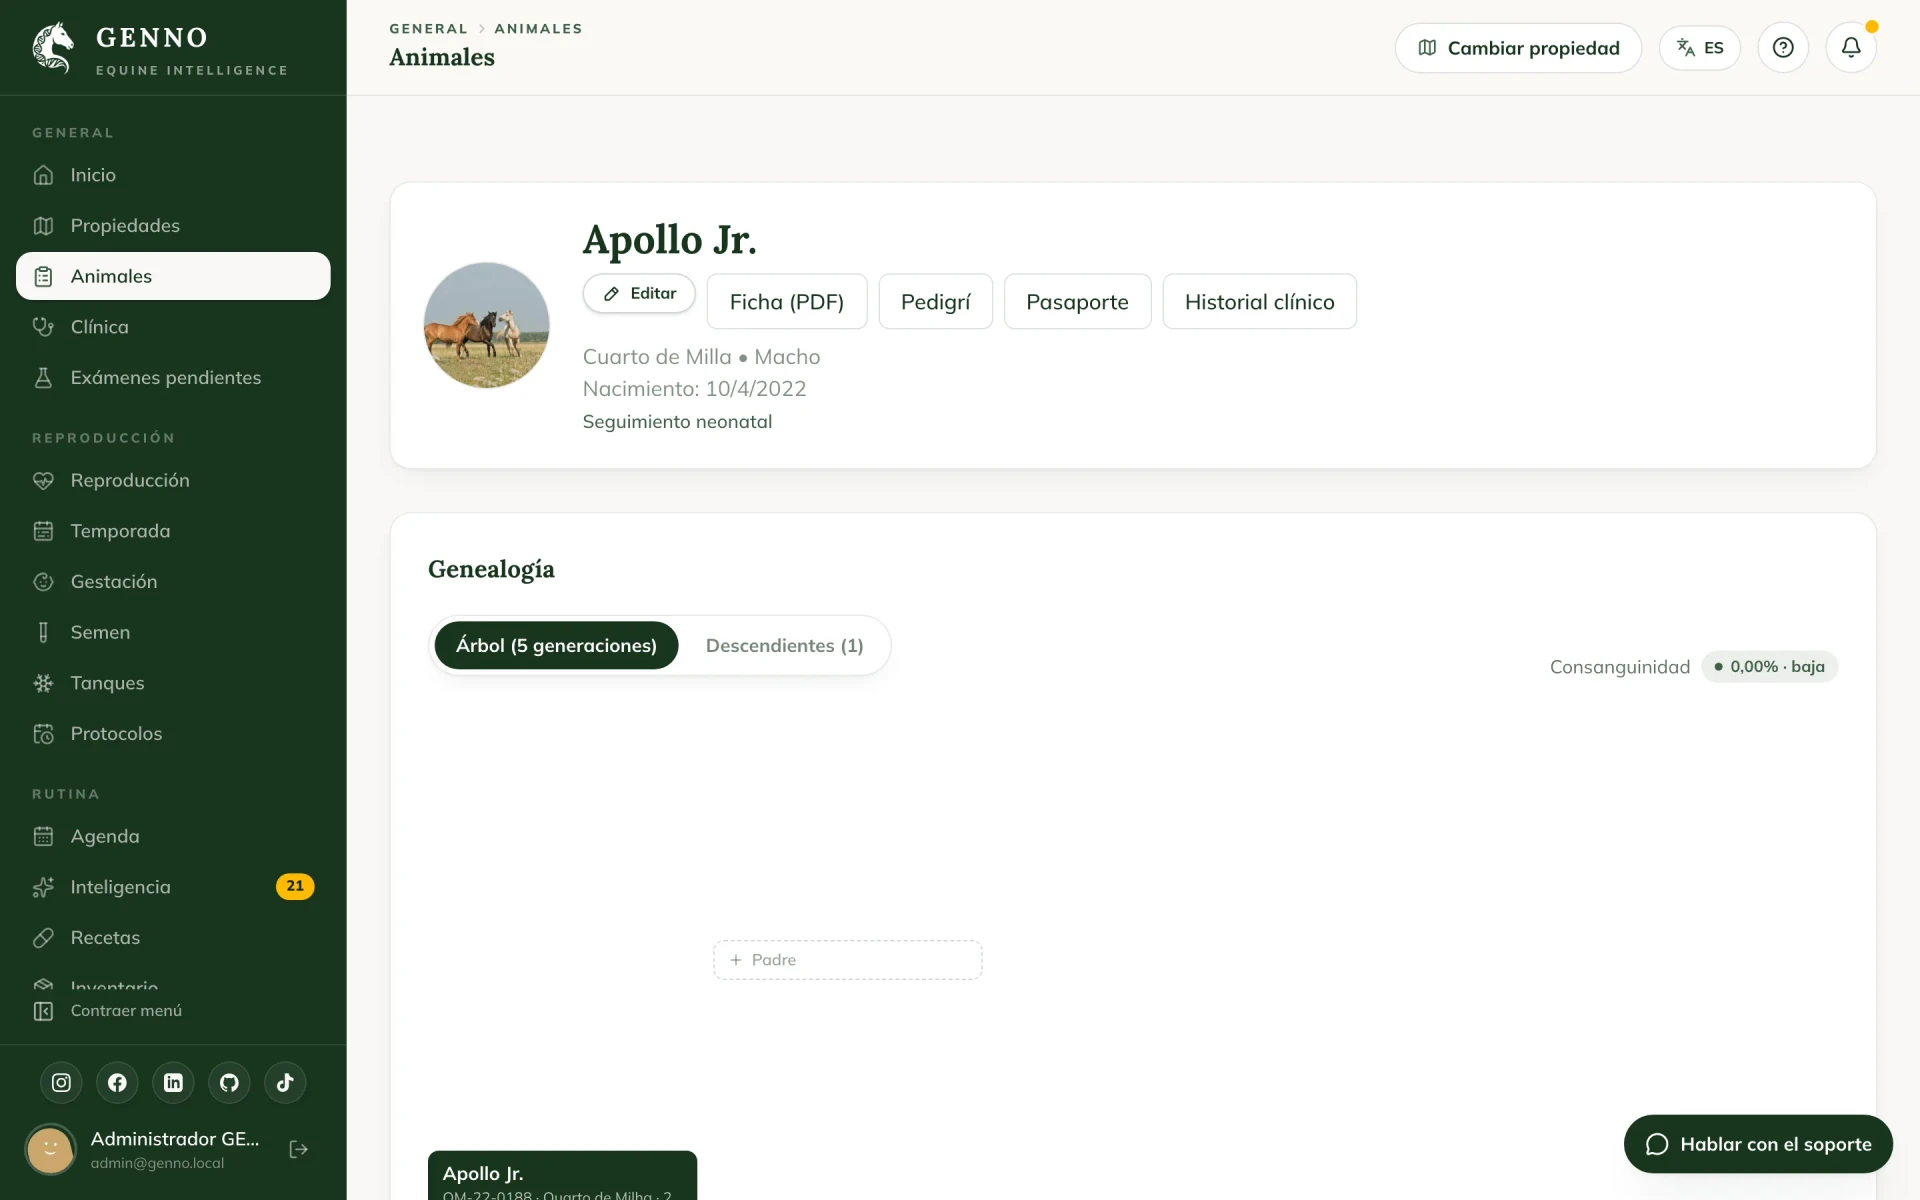
Task: Open Hablar con el soporte chat
Action: click(1758, 1144)
